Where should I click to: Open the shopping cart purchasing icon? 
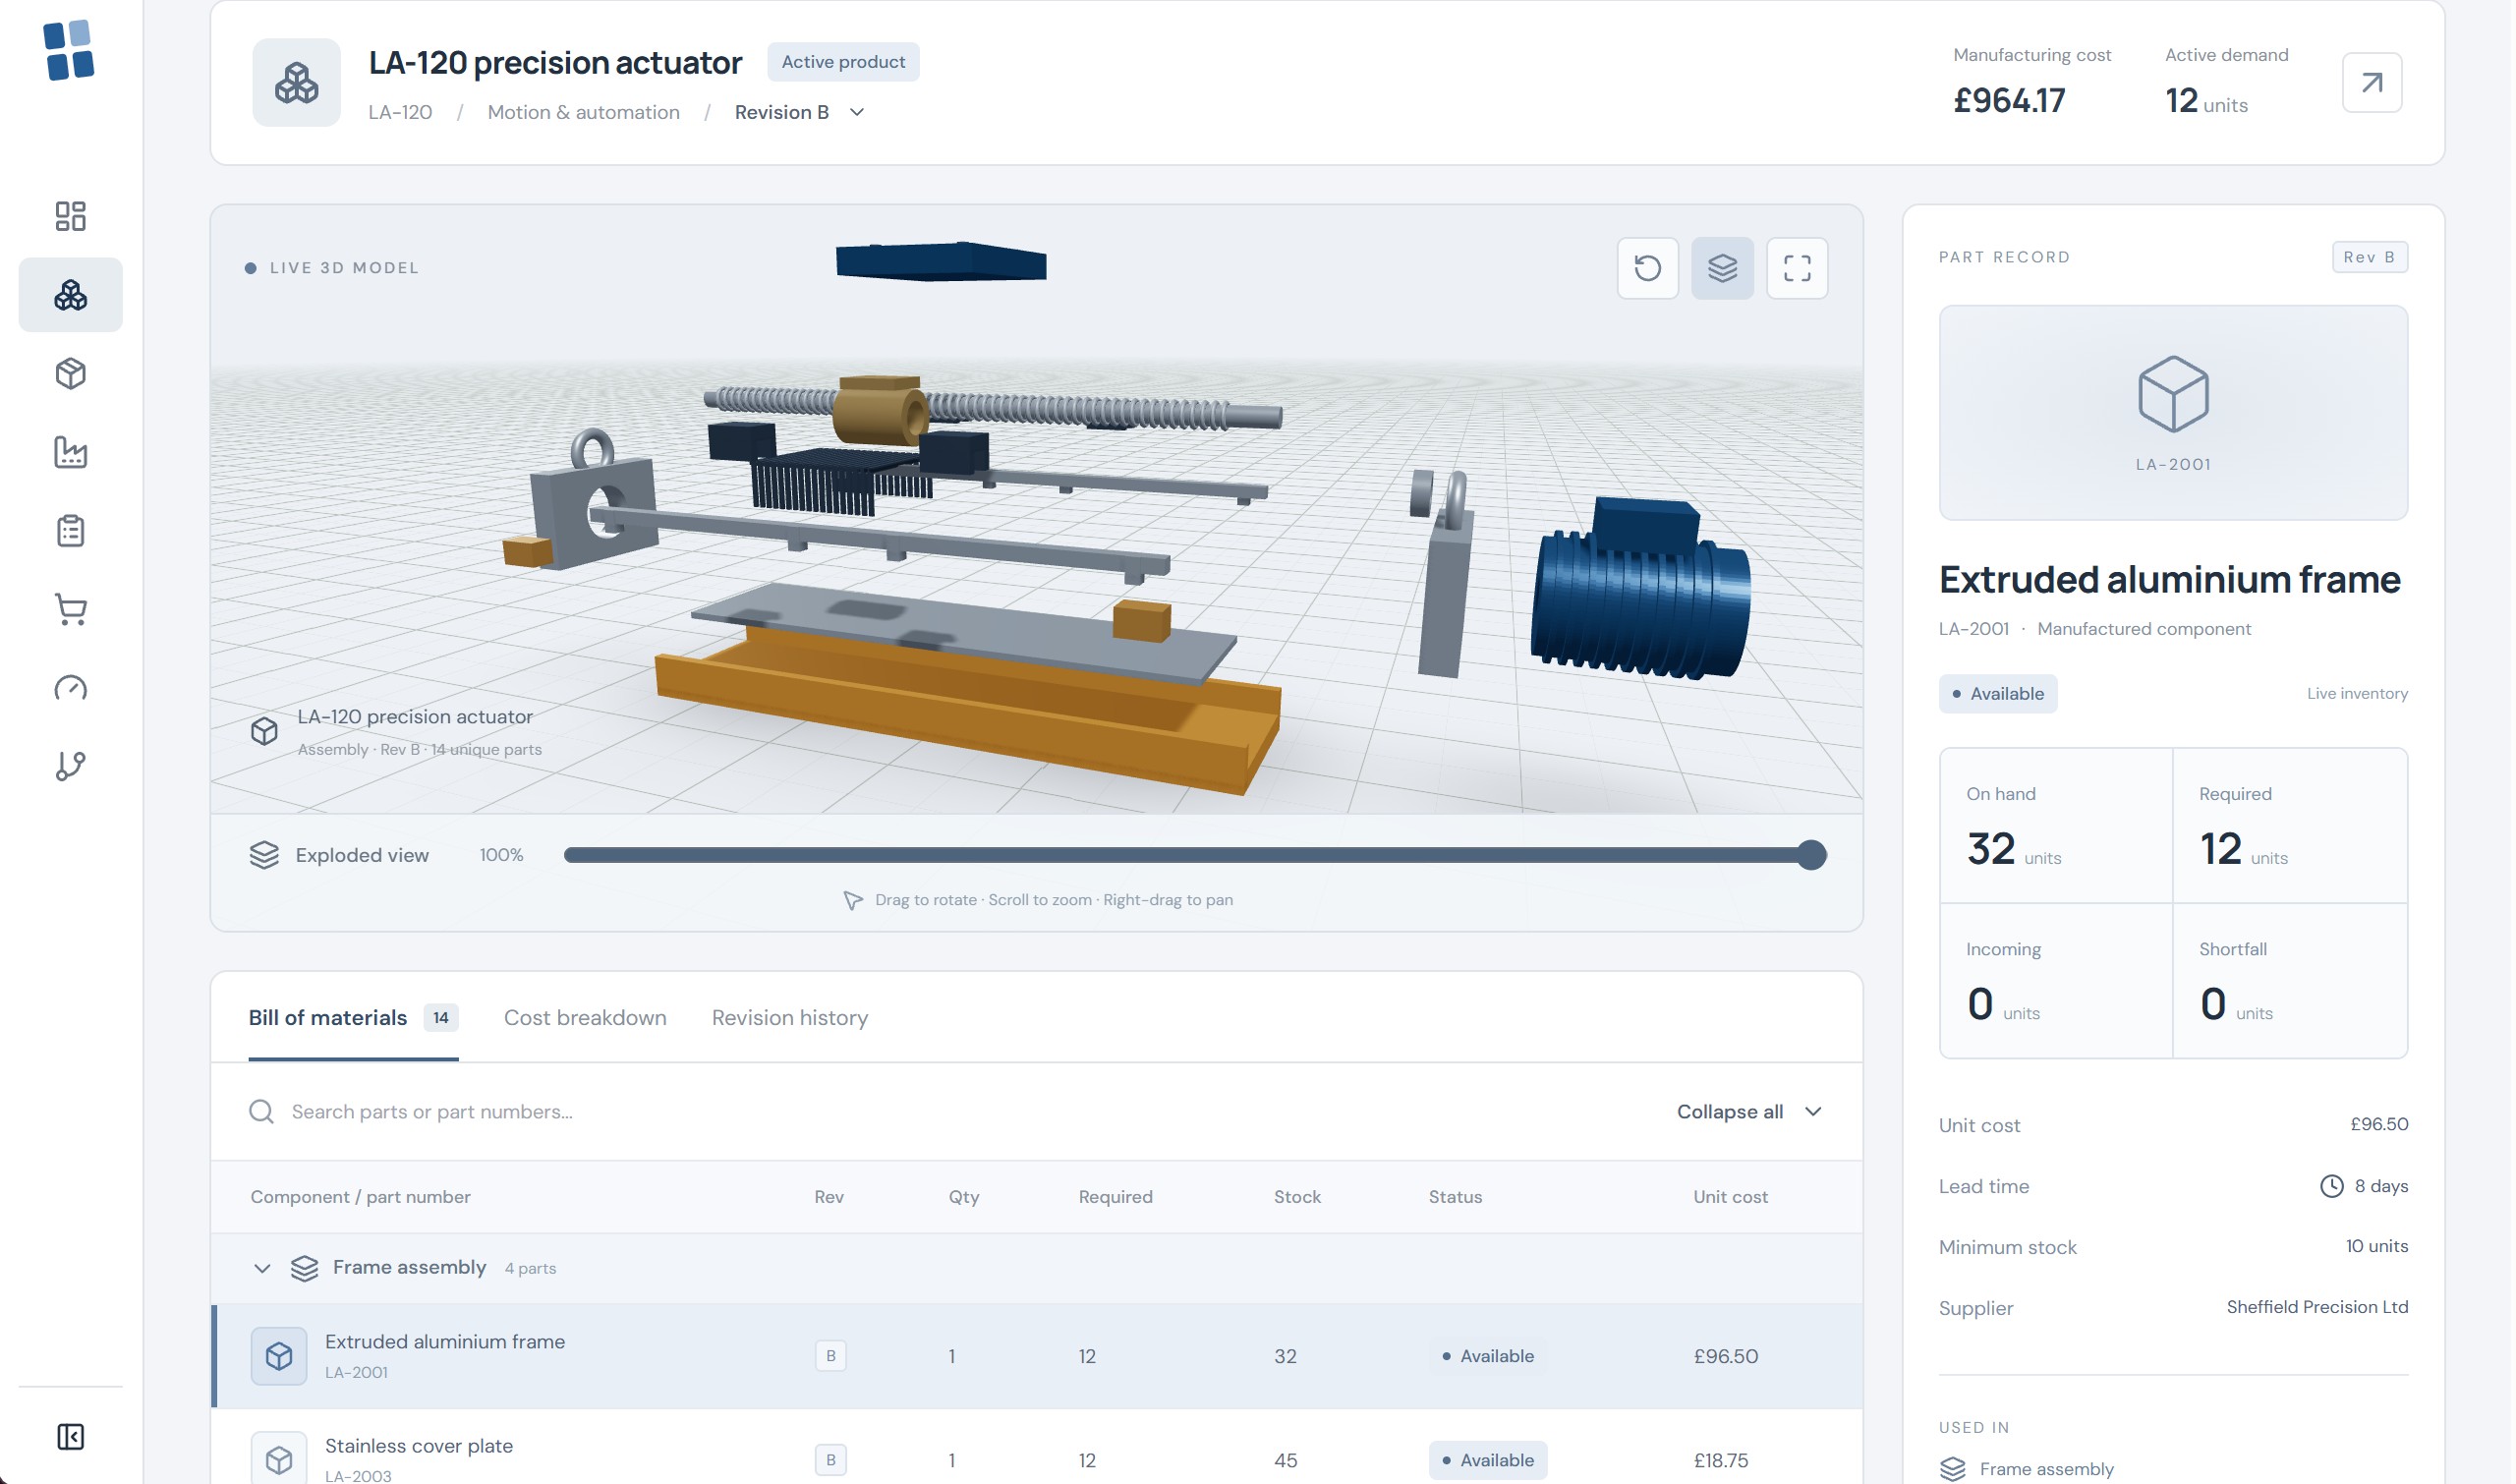click(x=70, y=609)
